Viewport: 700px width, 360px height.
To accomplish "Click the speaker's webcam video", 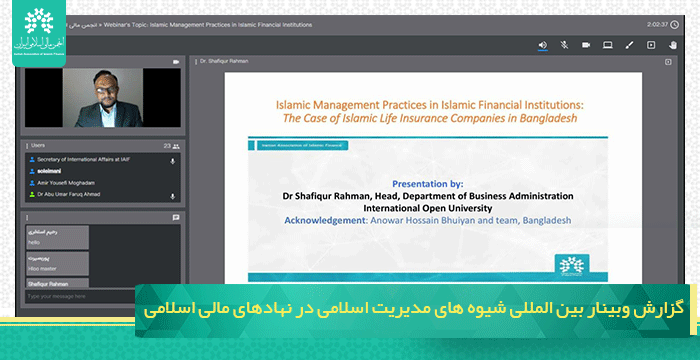I will click(x=103, y=98).
